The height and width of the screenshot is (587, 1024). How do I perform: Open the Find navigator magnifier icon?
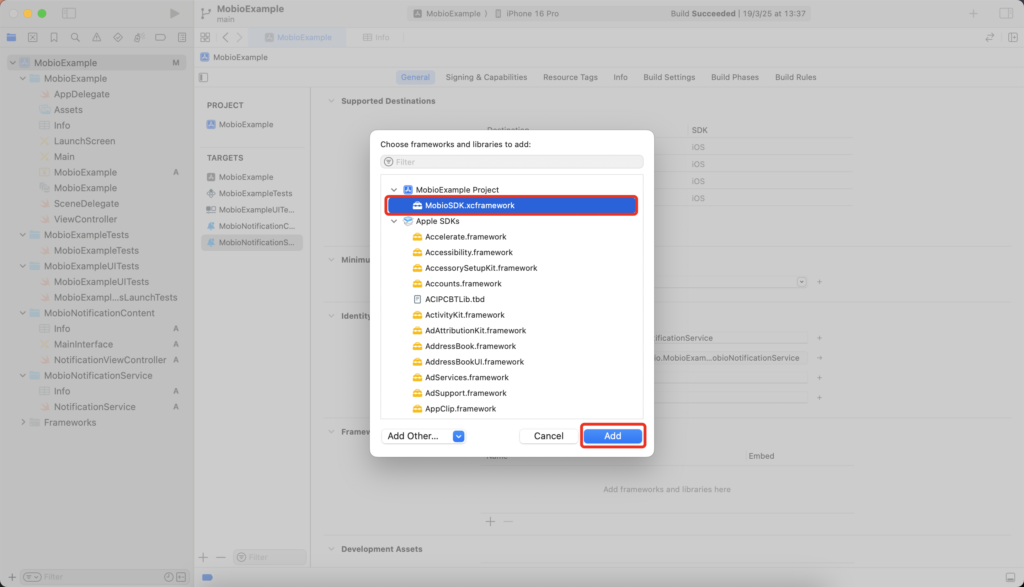(75, 37)
